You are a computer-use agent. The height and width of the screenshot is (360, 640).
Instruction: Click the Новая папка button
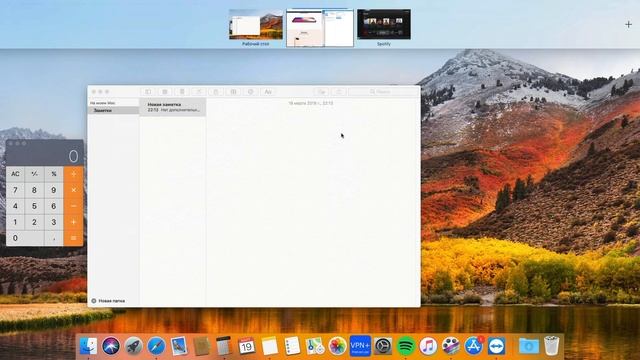coord(108,301)
